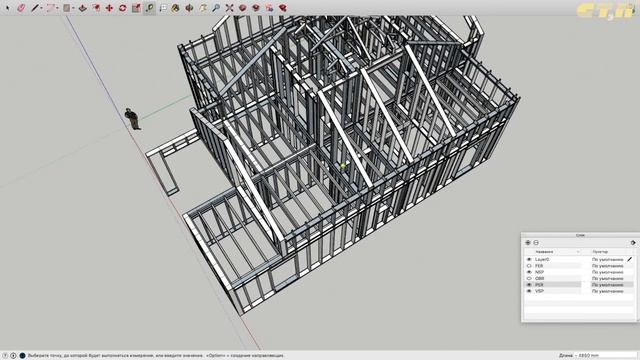Select the highlighted PER layer name
640x360 pixels.
coord(539,284)
